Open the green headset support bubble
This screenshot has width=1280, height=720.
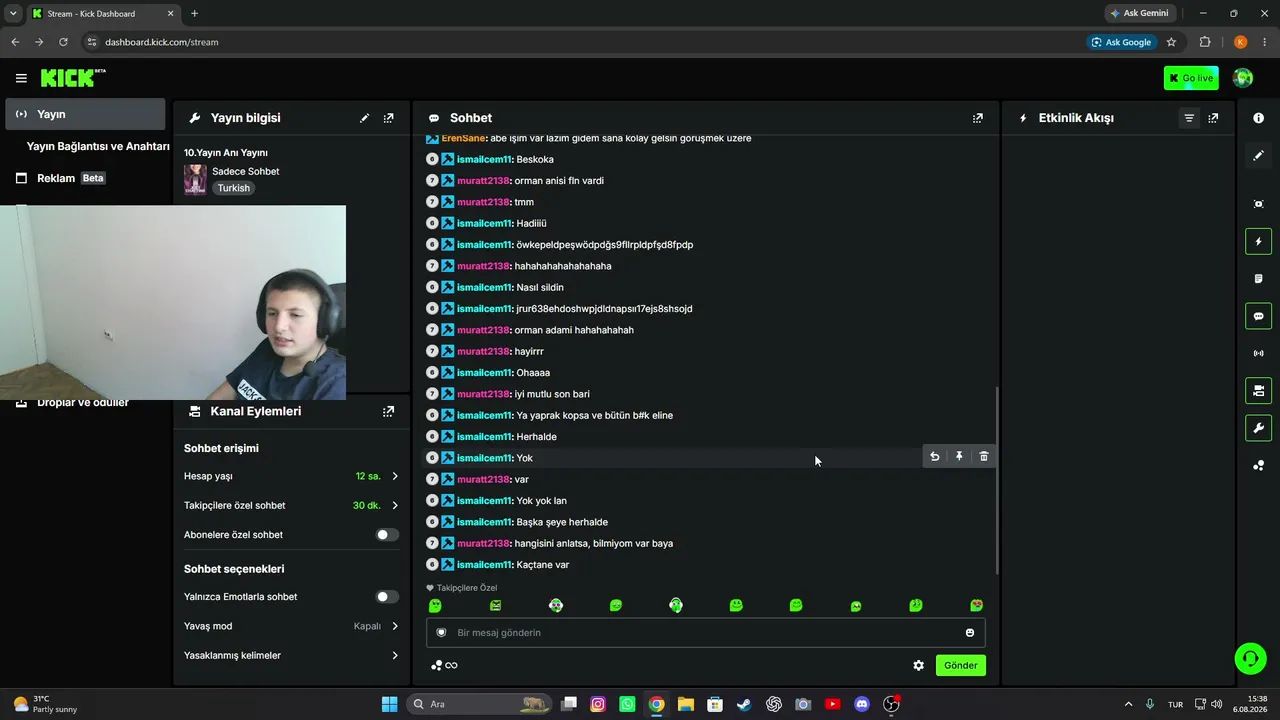pyautogui.click(x=1250, y=658)
